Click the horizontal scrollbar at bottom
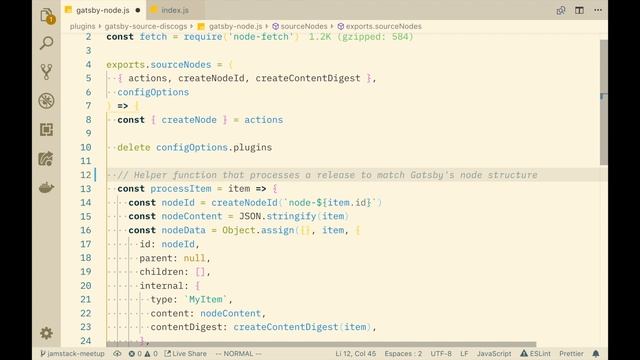The image size is (640, 360). point(321,344)
